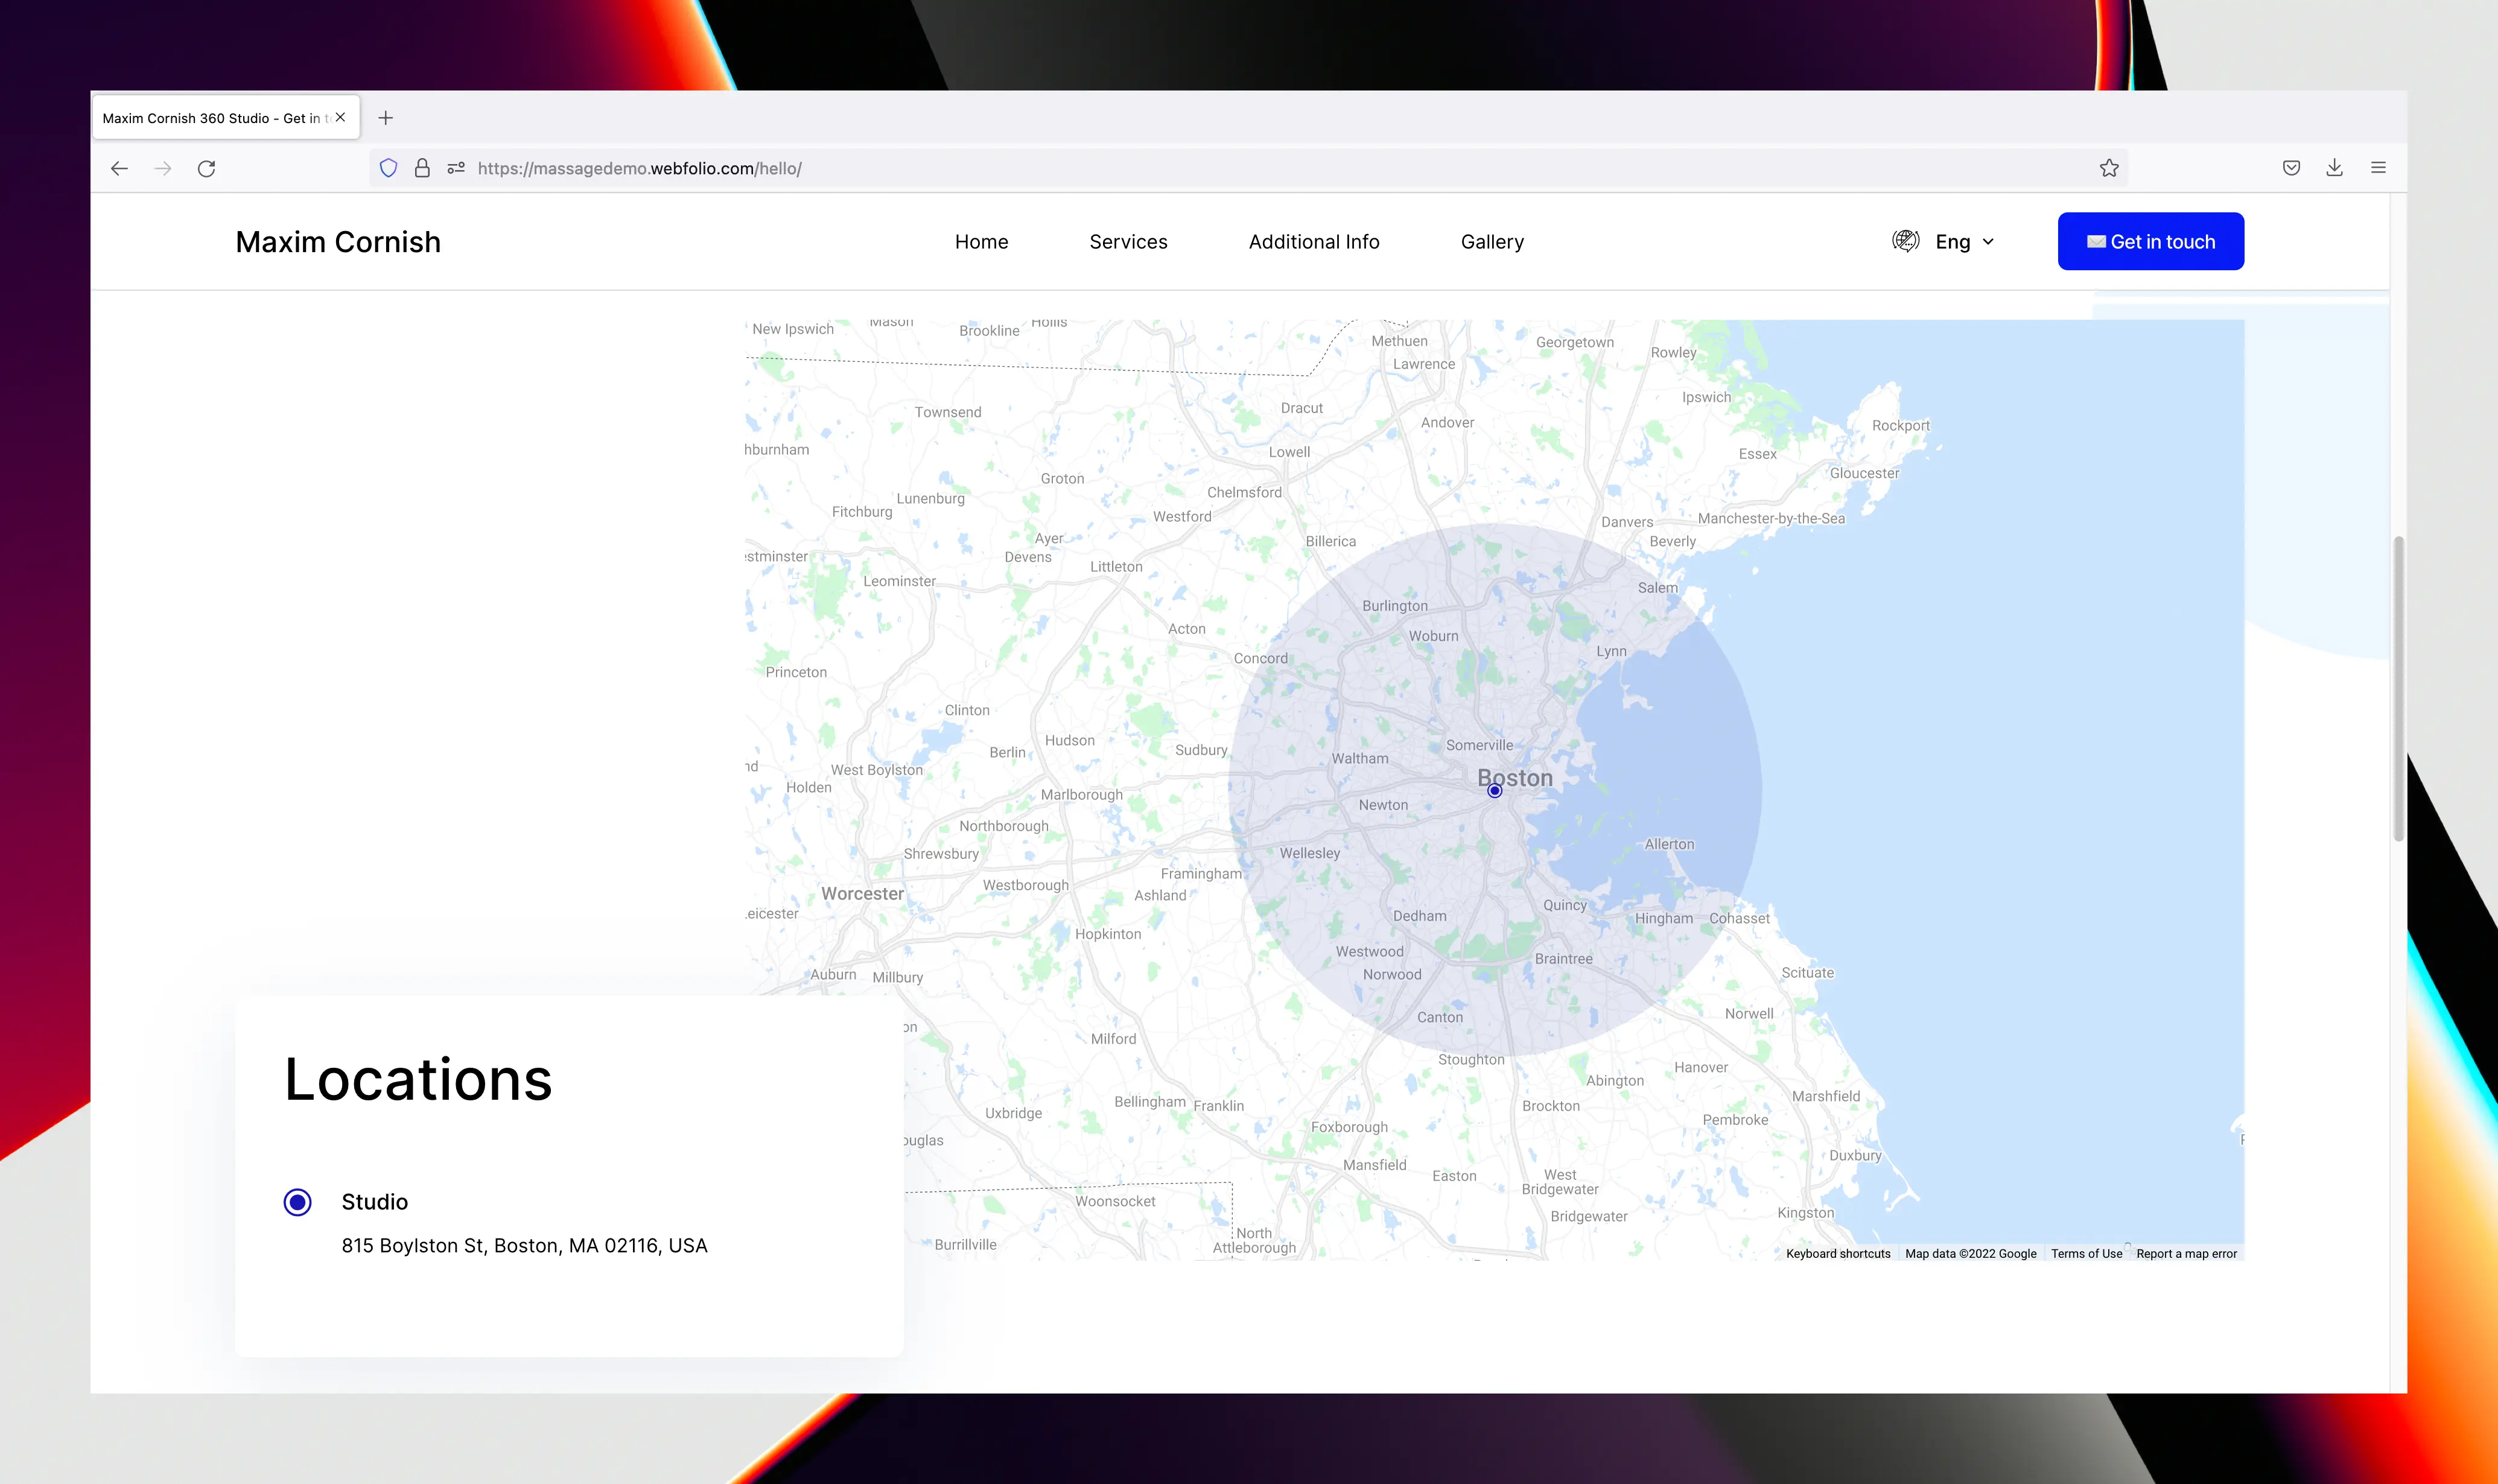Click the Get in touch button
The image size is (2498, 1484).
click(2151, 241)
